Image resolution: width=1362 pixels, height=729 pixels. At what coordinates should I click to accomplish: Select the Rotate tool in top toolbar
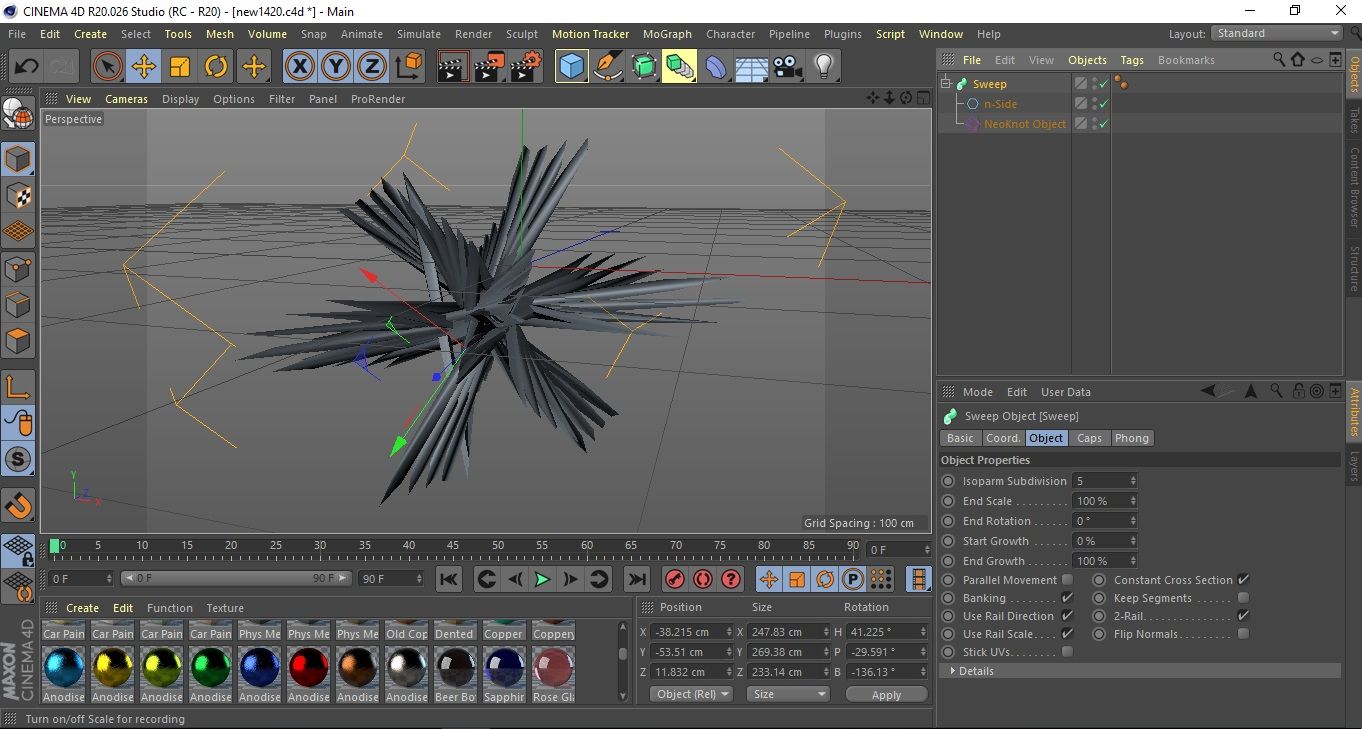pyautogui.click(x=216, y=67)
